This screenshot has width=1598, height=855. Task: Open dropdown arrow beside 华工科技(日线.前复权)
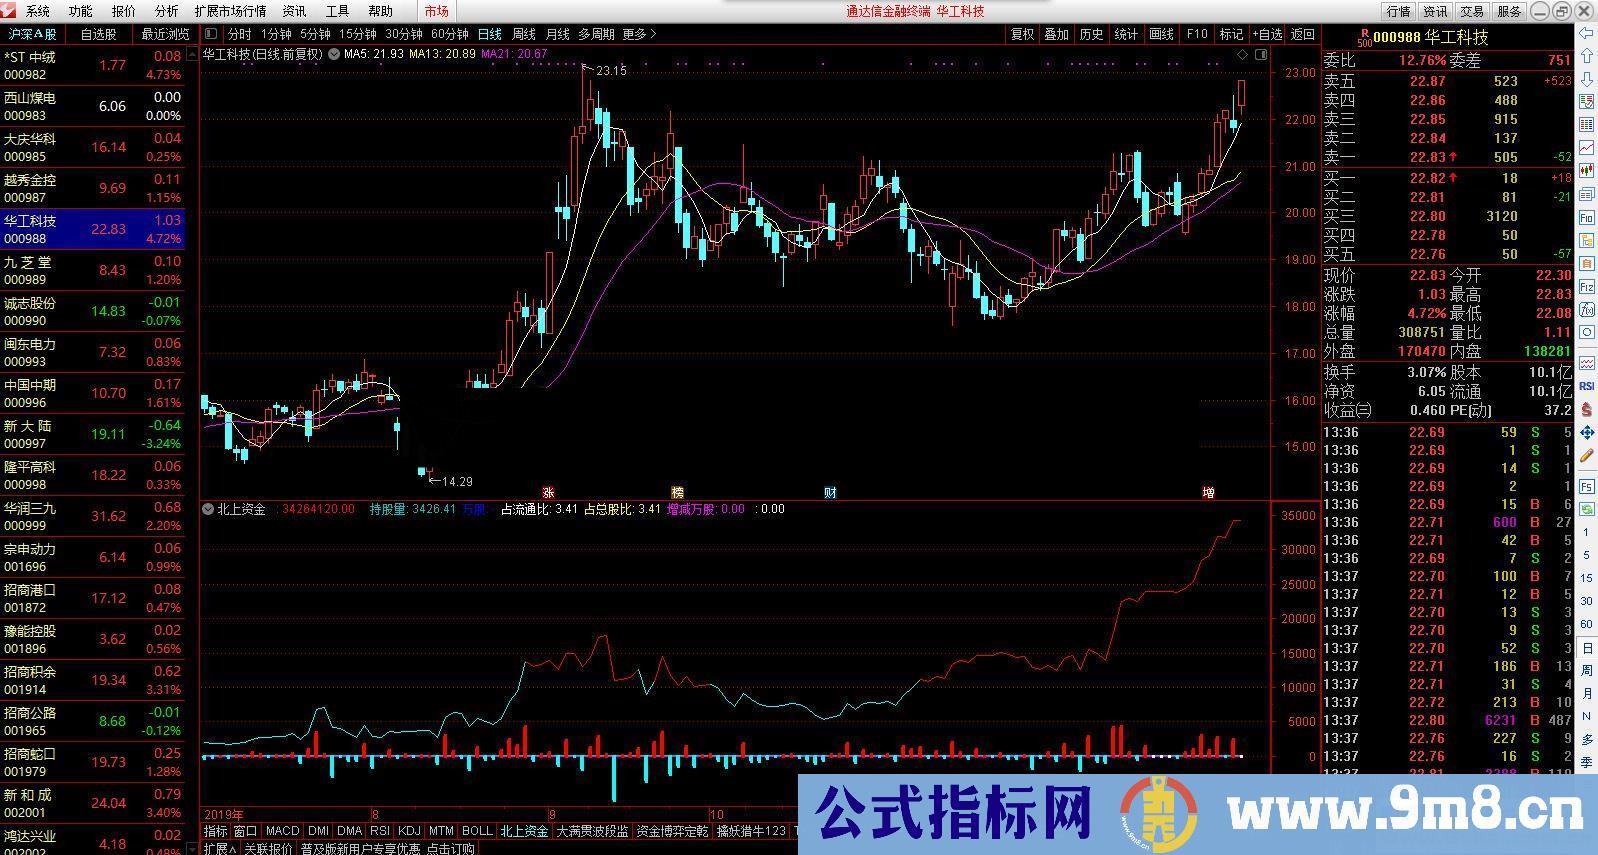pos(333,54)
